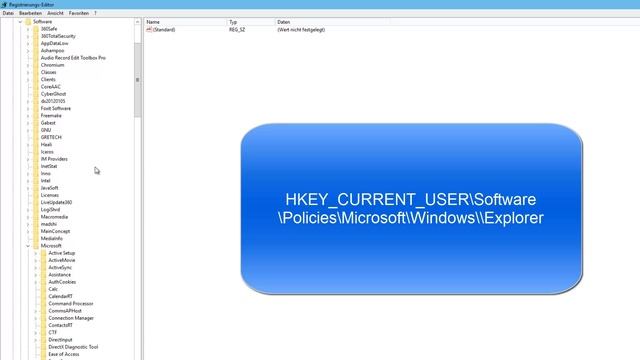
Task: Select the InetStat registry key
Action: 49,166
